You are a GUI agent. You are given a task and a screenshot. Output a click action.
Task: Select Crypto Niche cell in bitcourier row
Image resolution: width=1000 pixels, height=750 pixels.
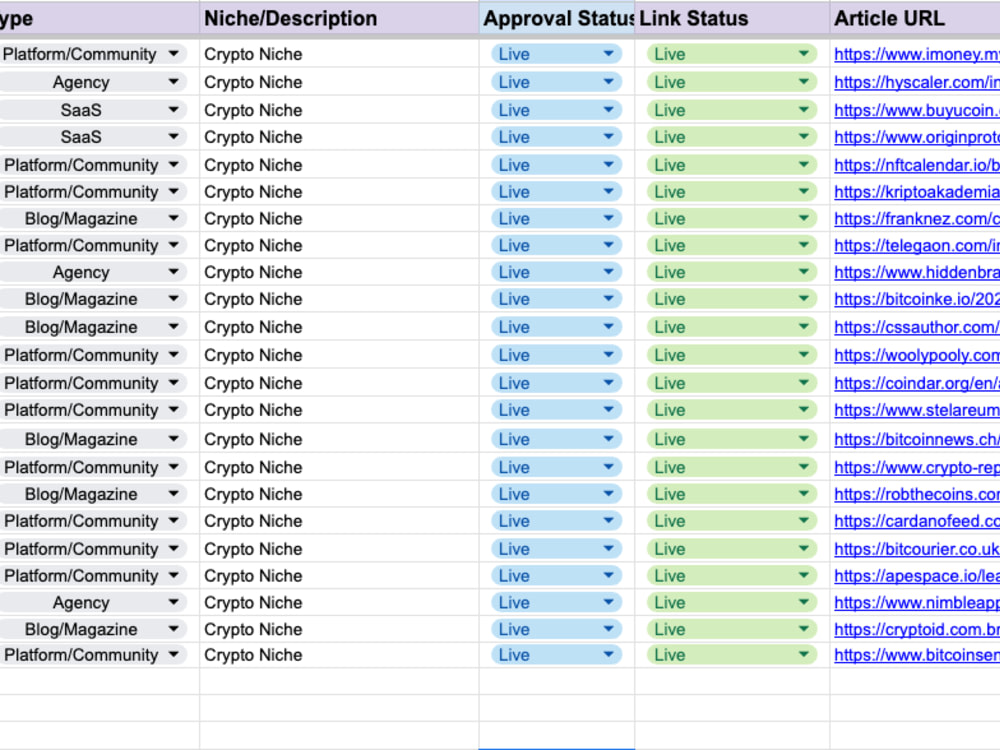pyautogui.click(x=339, y=549)
